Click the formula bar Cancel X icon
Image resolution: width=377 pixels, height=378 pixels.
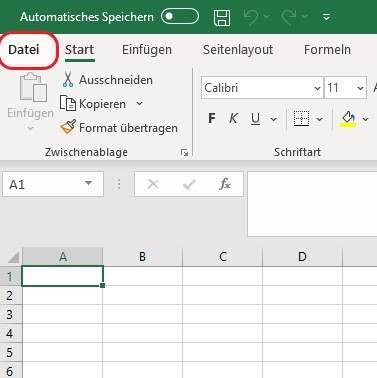click(153, 184)
